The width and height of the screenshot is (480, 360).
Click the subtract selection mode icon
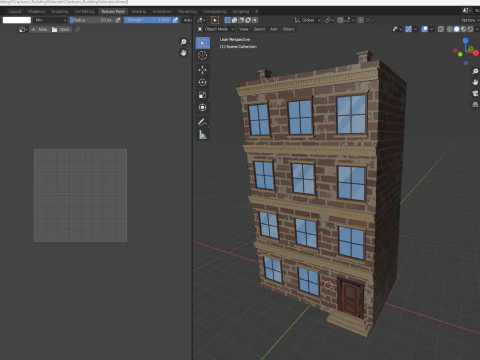241,20
